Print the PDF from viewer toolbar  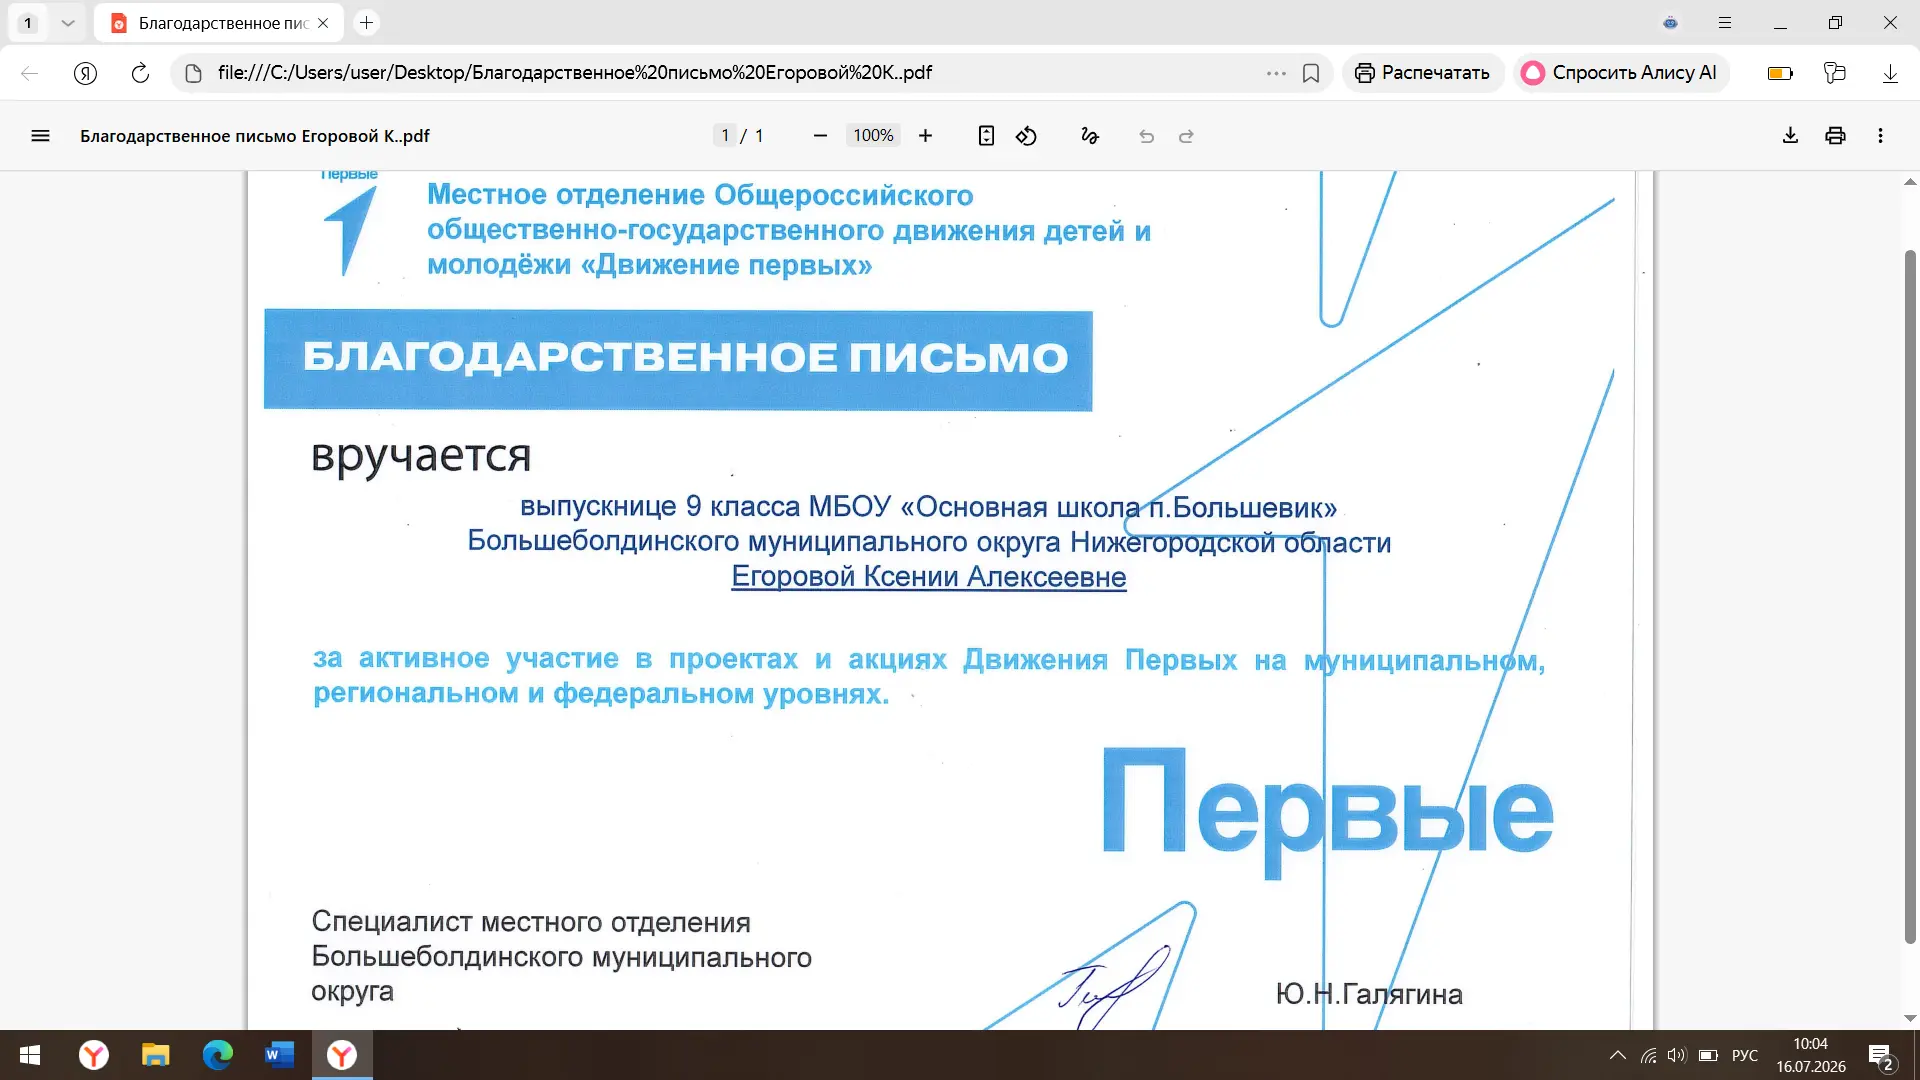tap(1835, 136)
